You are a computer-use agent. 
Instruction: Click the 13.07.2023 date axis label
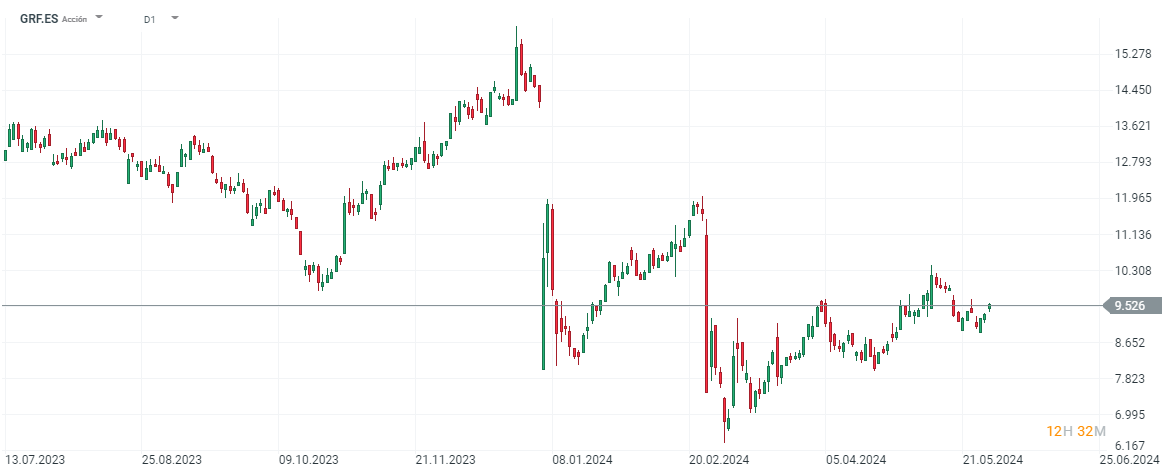tap(35, 460)
